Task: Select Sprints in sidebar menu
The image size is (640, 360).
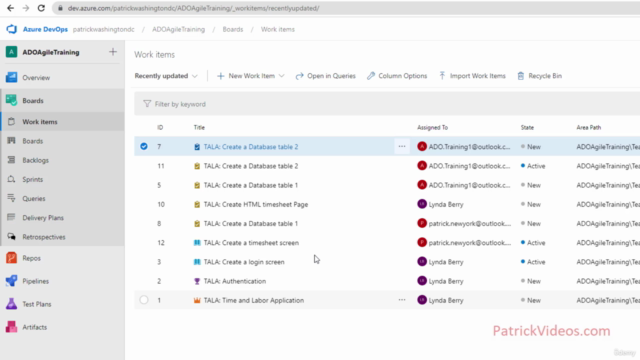Action: click(62, 179)
